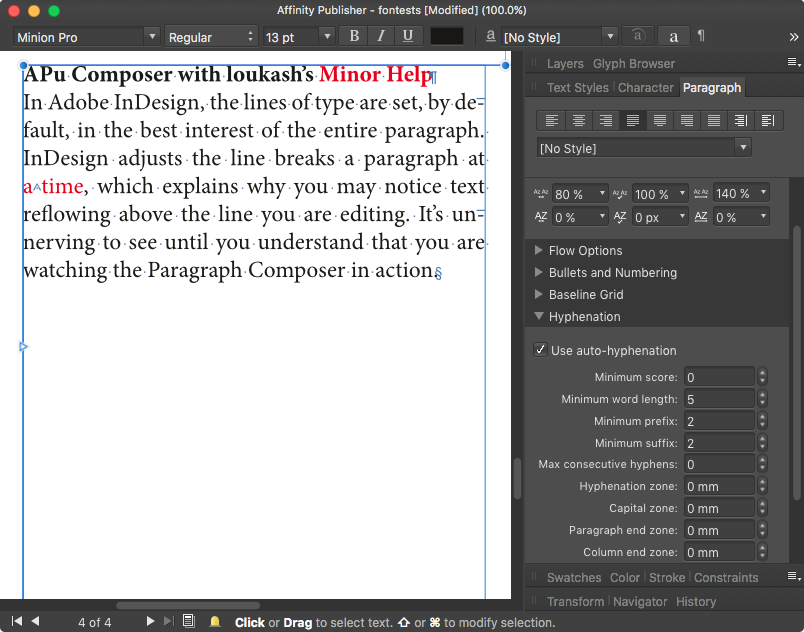Switch to the Swatches tab

point(574,578)
